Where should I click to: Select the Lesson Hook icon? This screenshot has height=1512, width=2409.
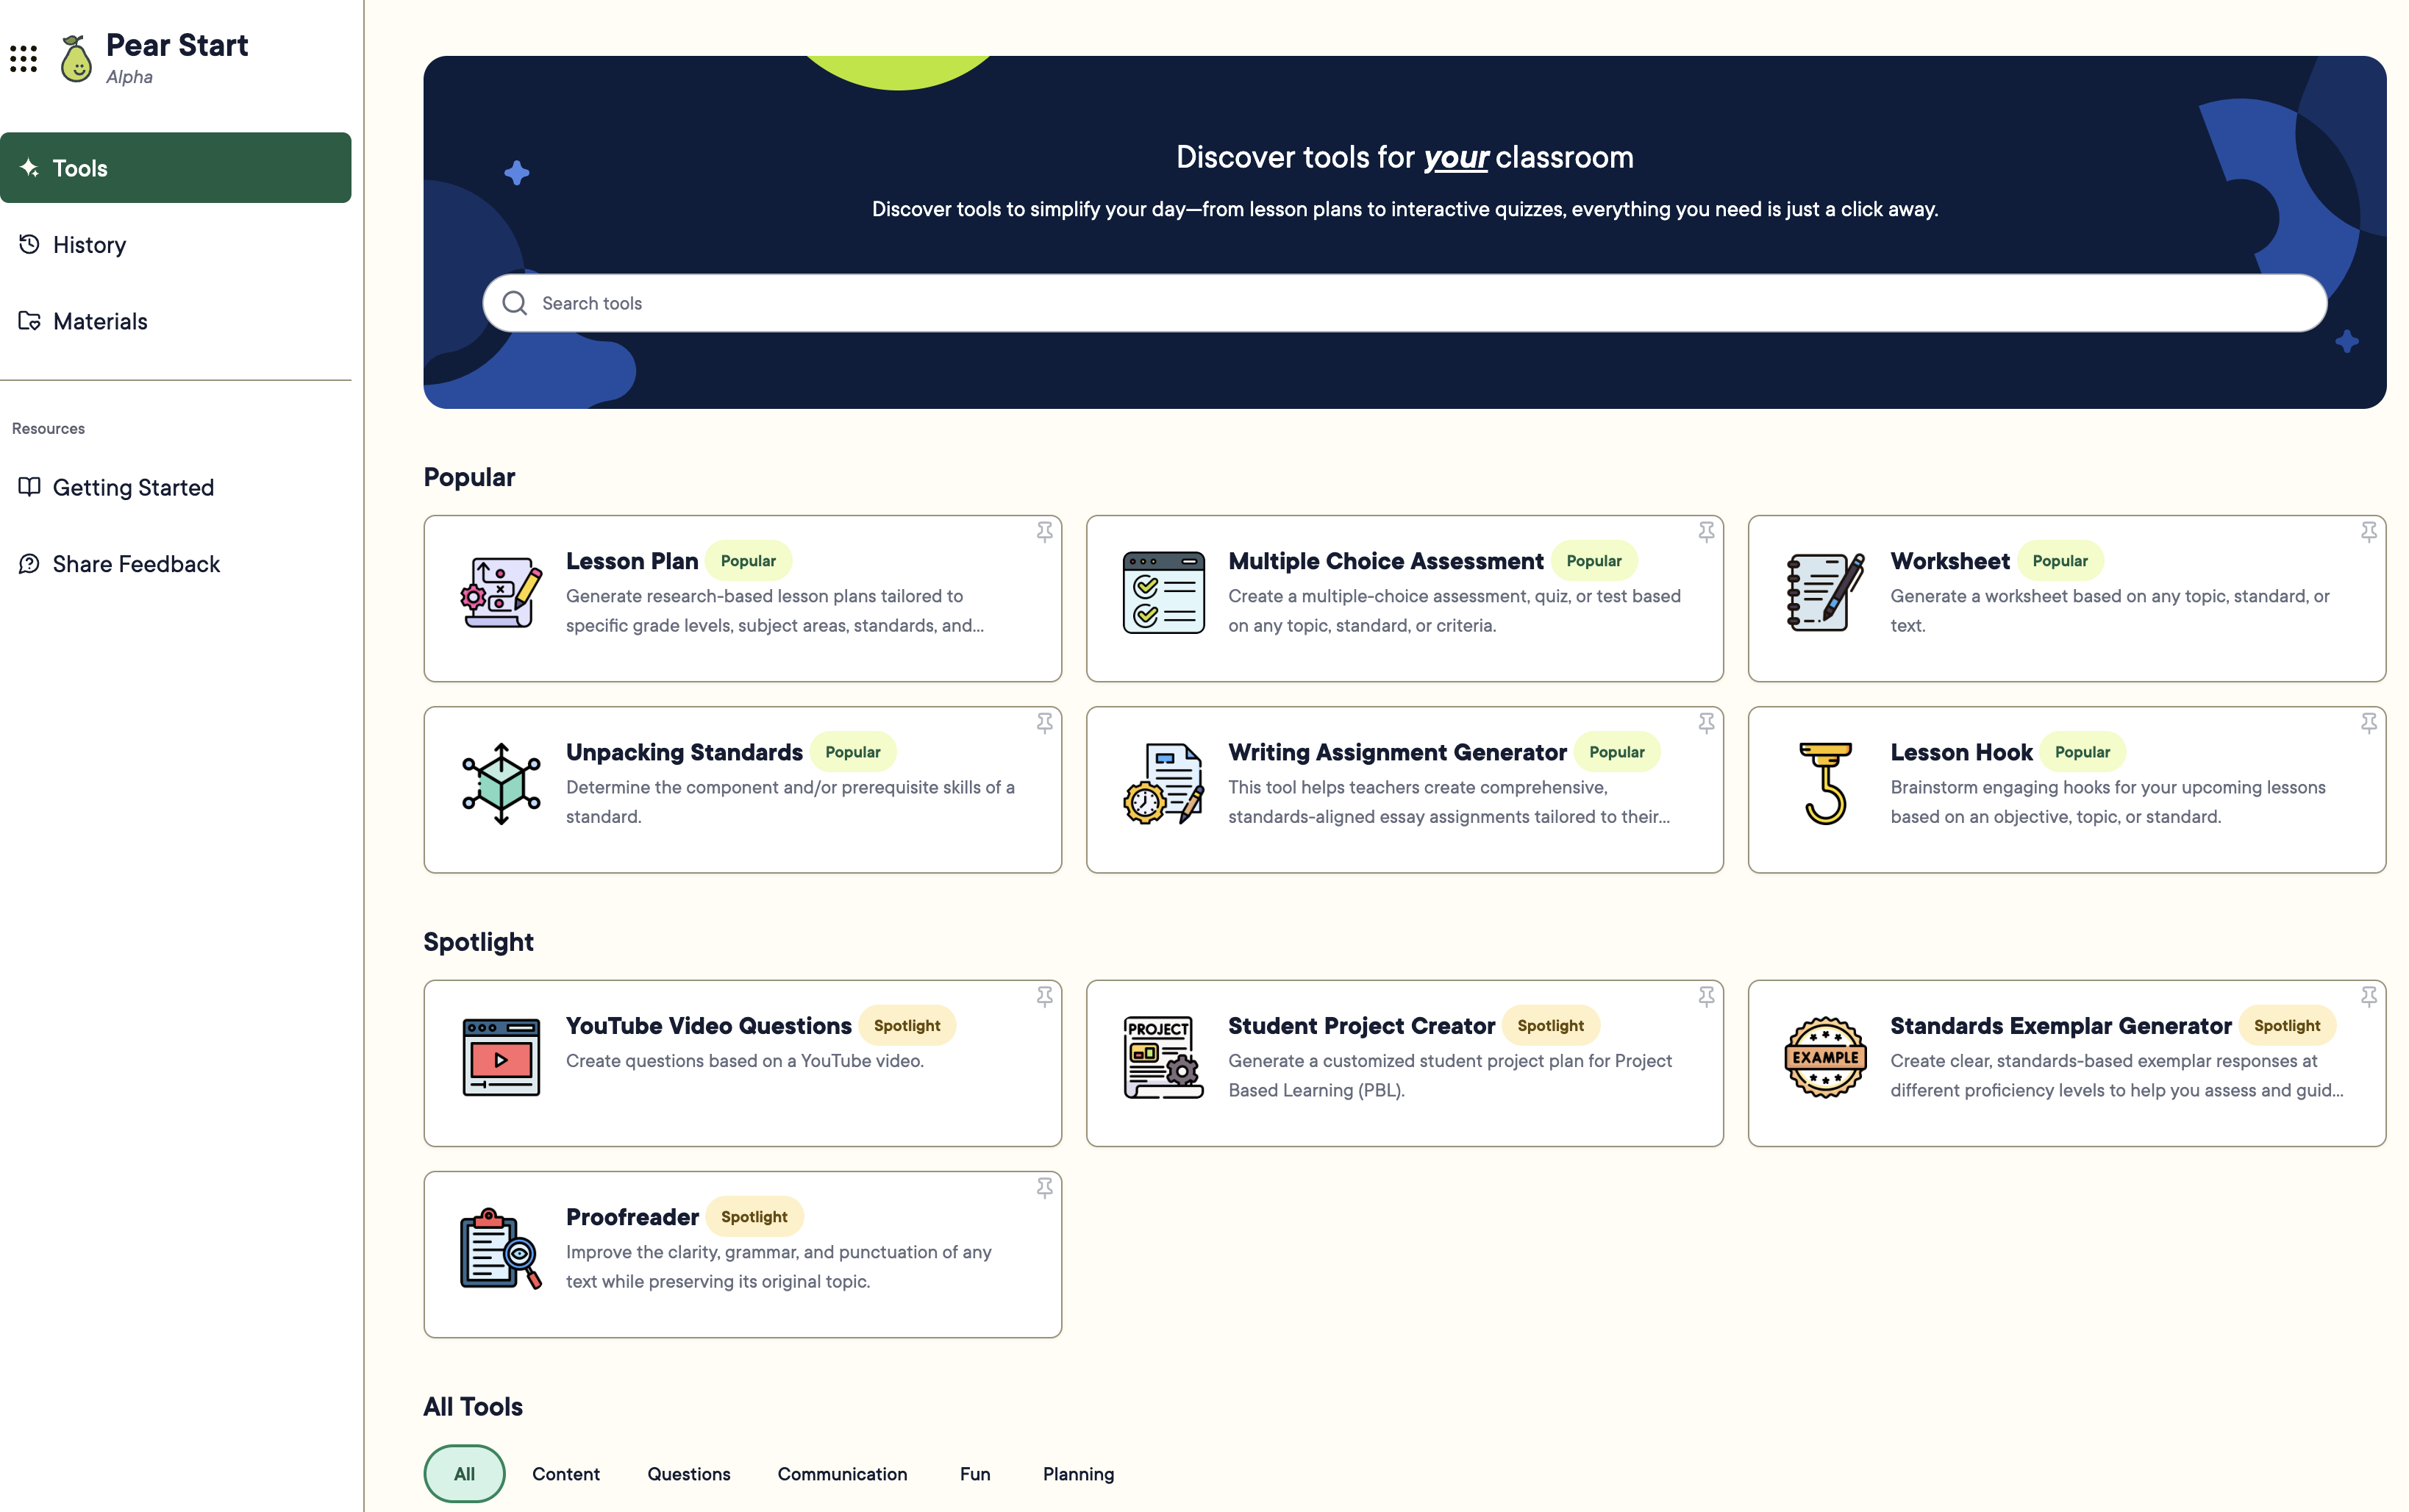coord(1823,785)
